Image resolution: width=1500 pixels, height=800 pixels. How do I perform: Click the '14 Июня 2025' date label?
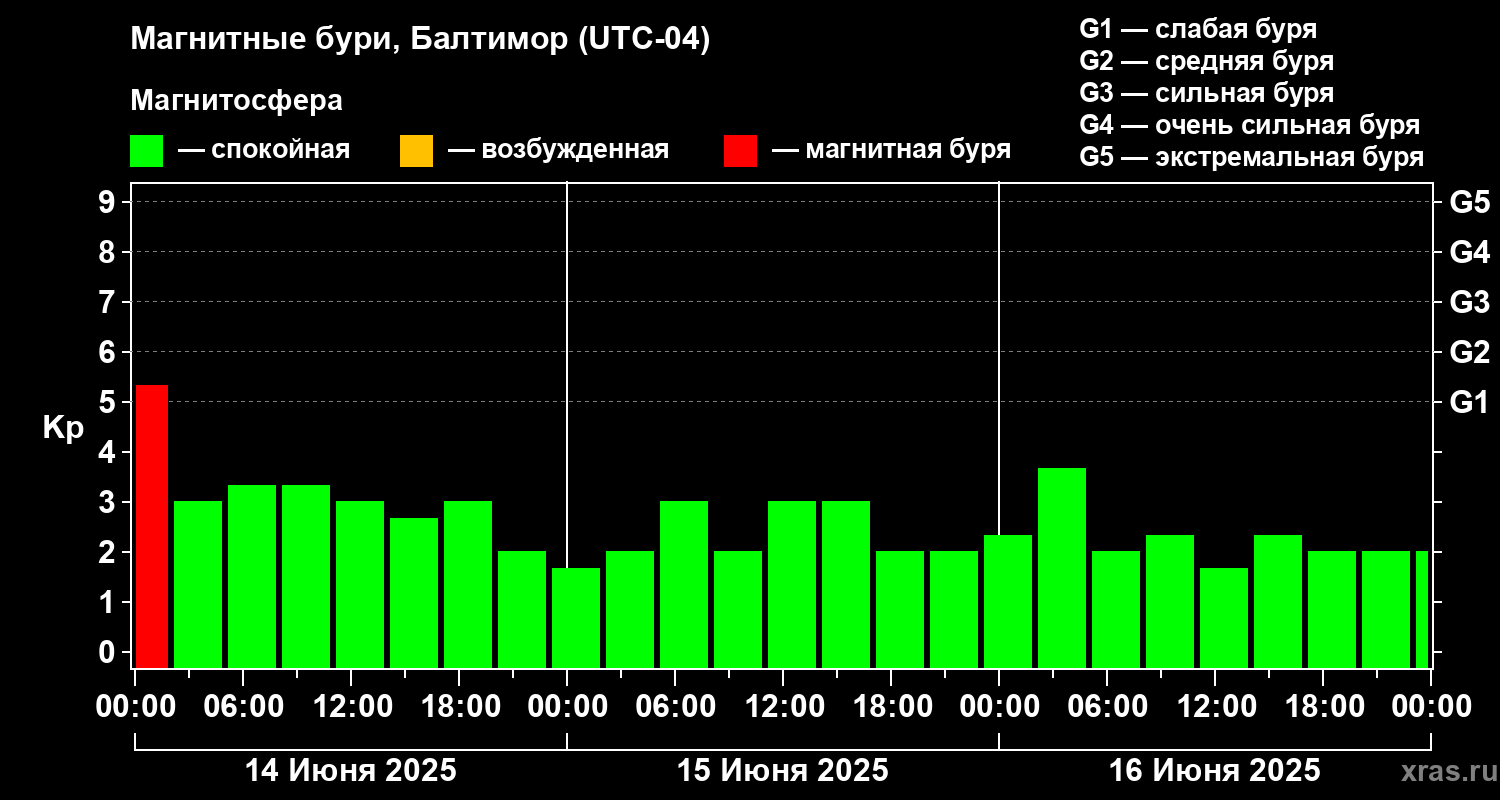pyautogui.click(x=351, y=771)
